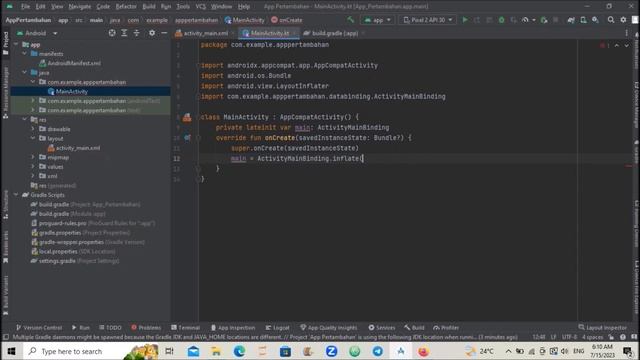Open Resource Manager side tool window
640x360 pixels.
pos(5,93)
